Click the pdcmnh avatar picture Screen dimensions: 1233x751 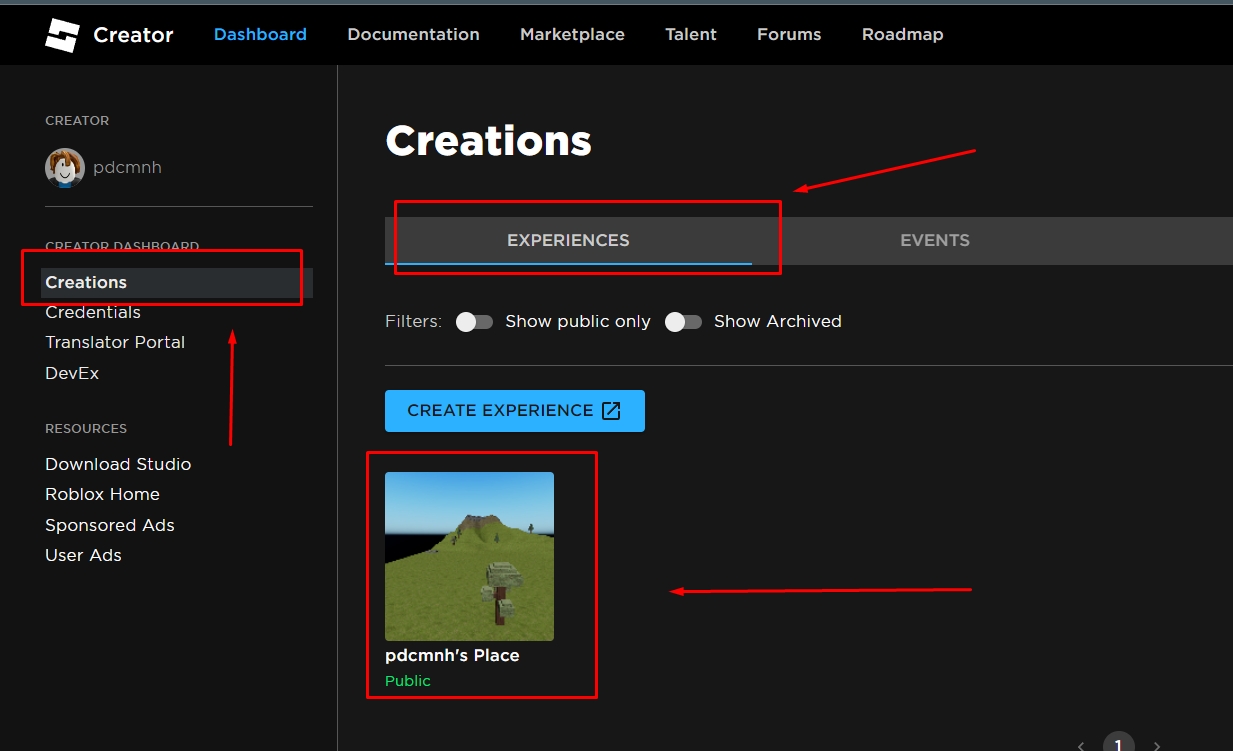(65, 168)
